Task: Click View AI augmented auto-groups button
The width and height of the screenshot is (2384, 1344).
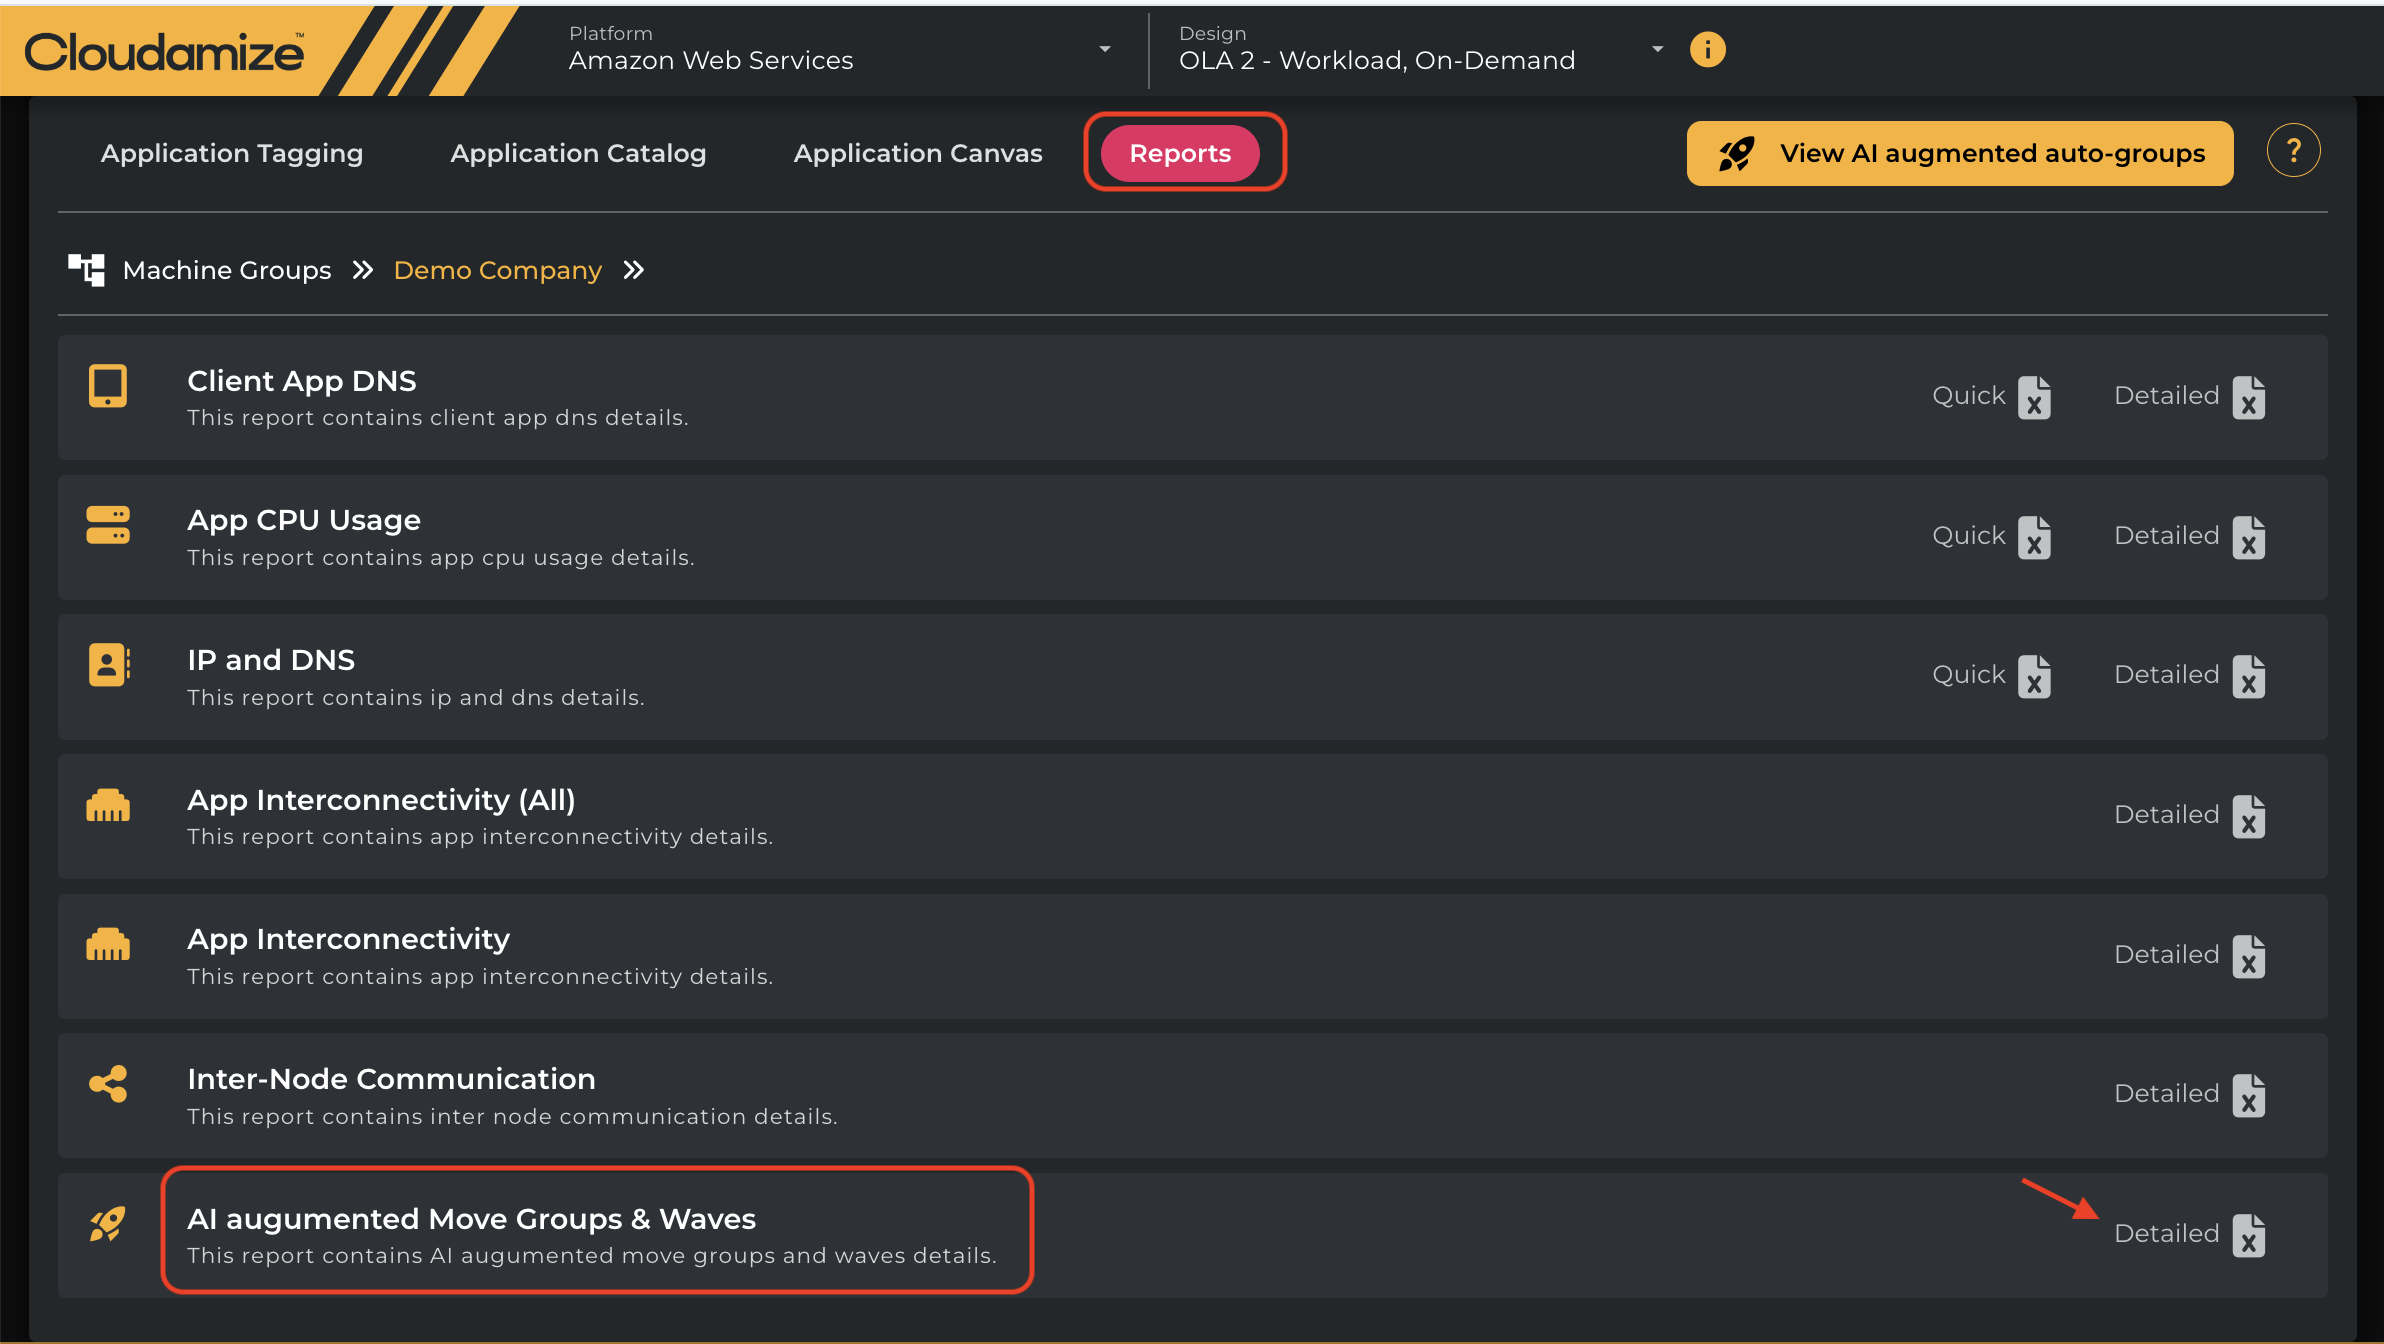Action: 1959,153
